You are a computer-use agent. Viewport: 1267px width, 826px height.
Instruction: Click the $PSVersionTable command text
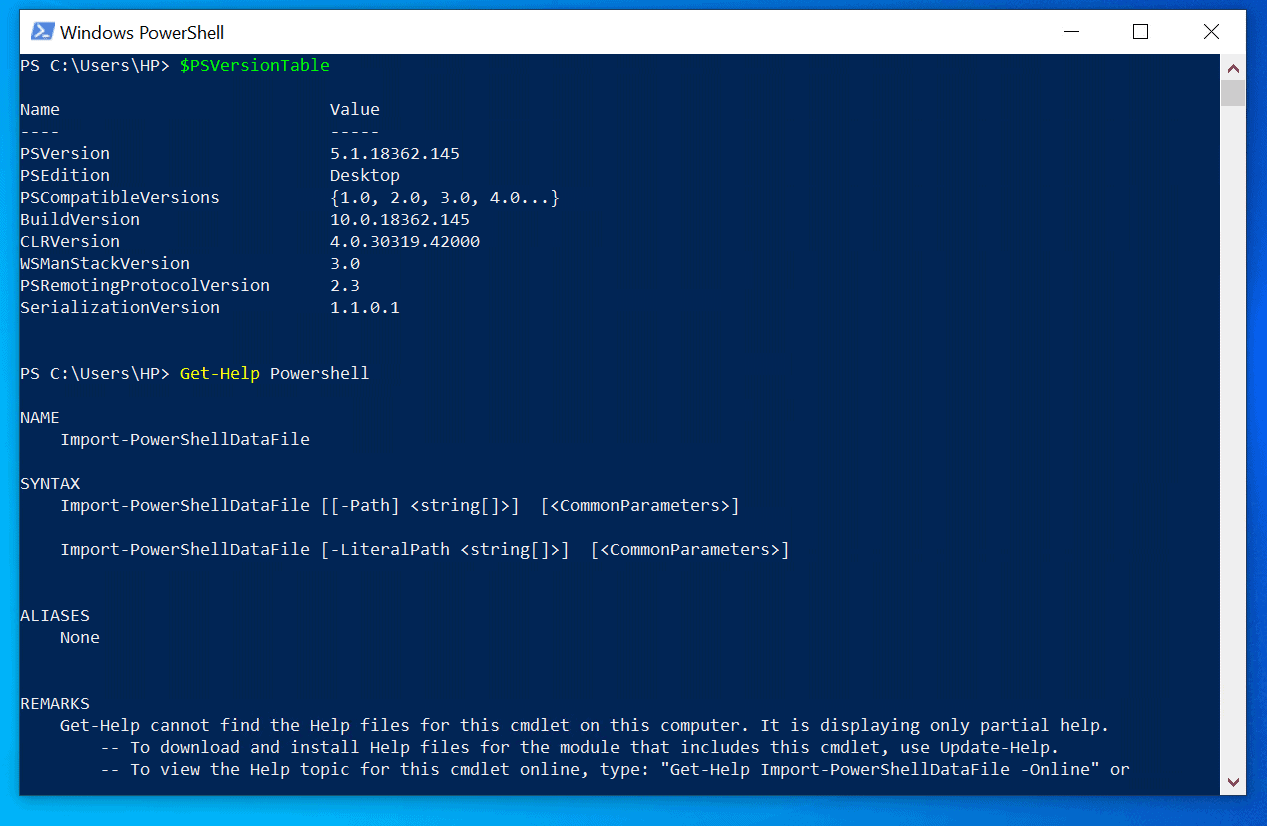(255, 66)
